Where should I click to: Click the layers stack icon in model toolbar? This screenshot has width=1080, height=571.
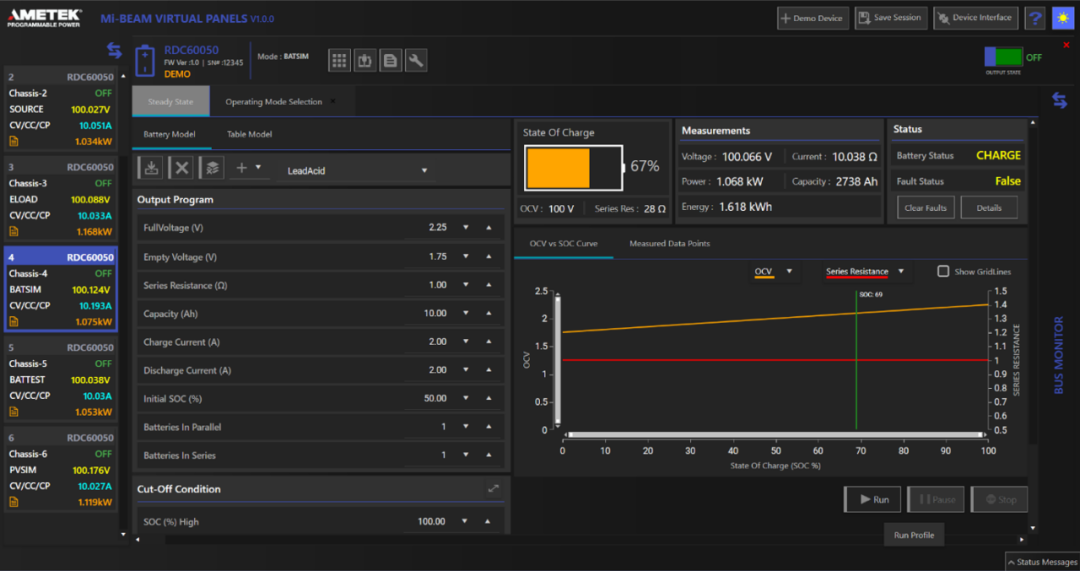211,167
